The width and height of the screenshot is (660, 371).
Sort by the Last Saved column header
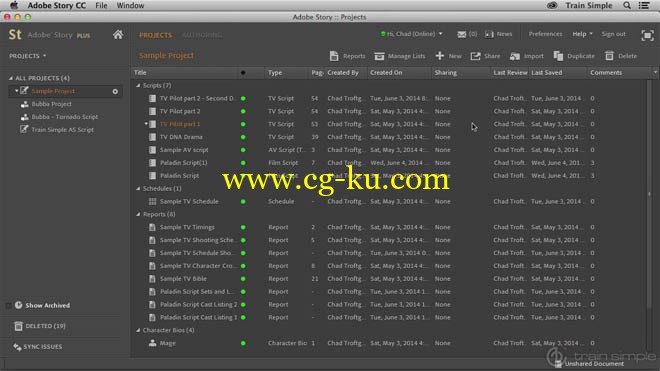[x=558, y=72]
